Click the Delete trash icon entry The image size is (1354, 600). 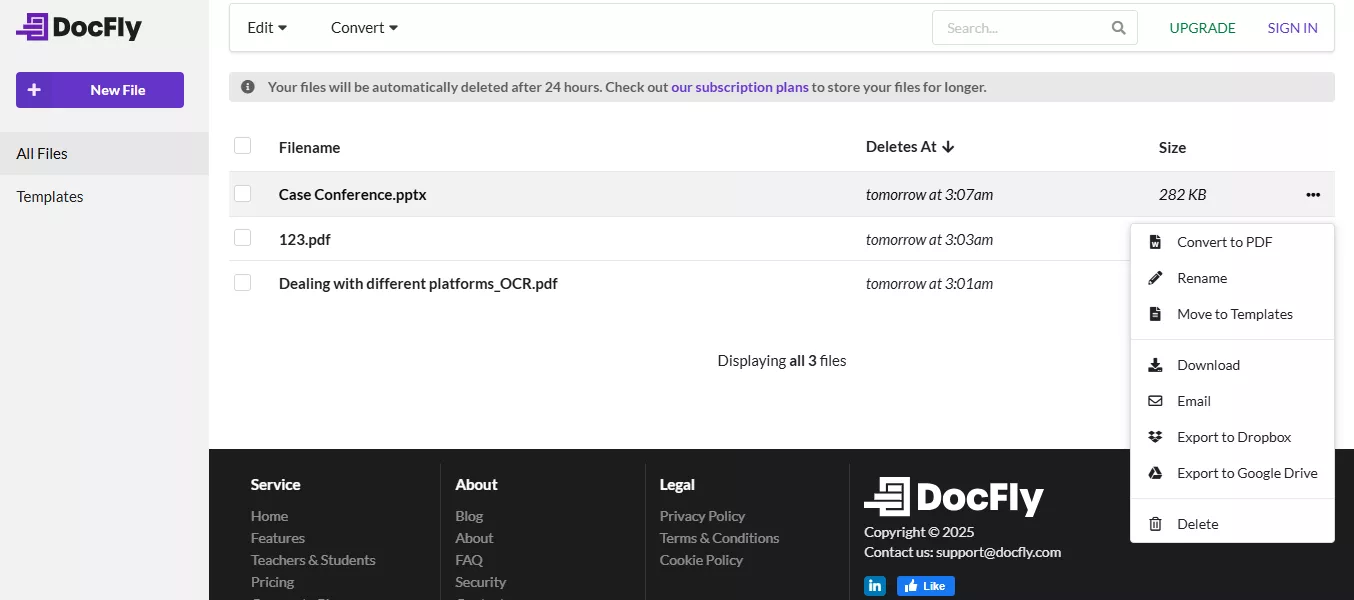(x=1197, y=524)
